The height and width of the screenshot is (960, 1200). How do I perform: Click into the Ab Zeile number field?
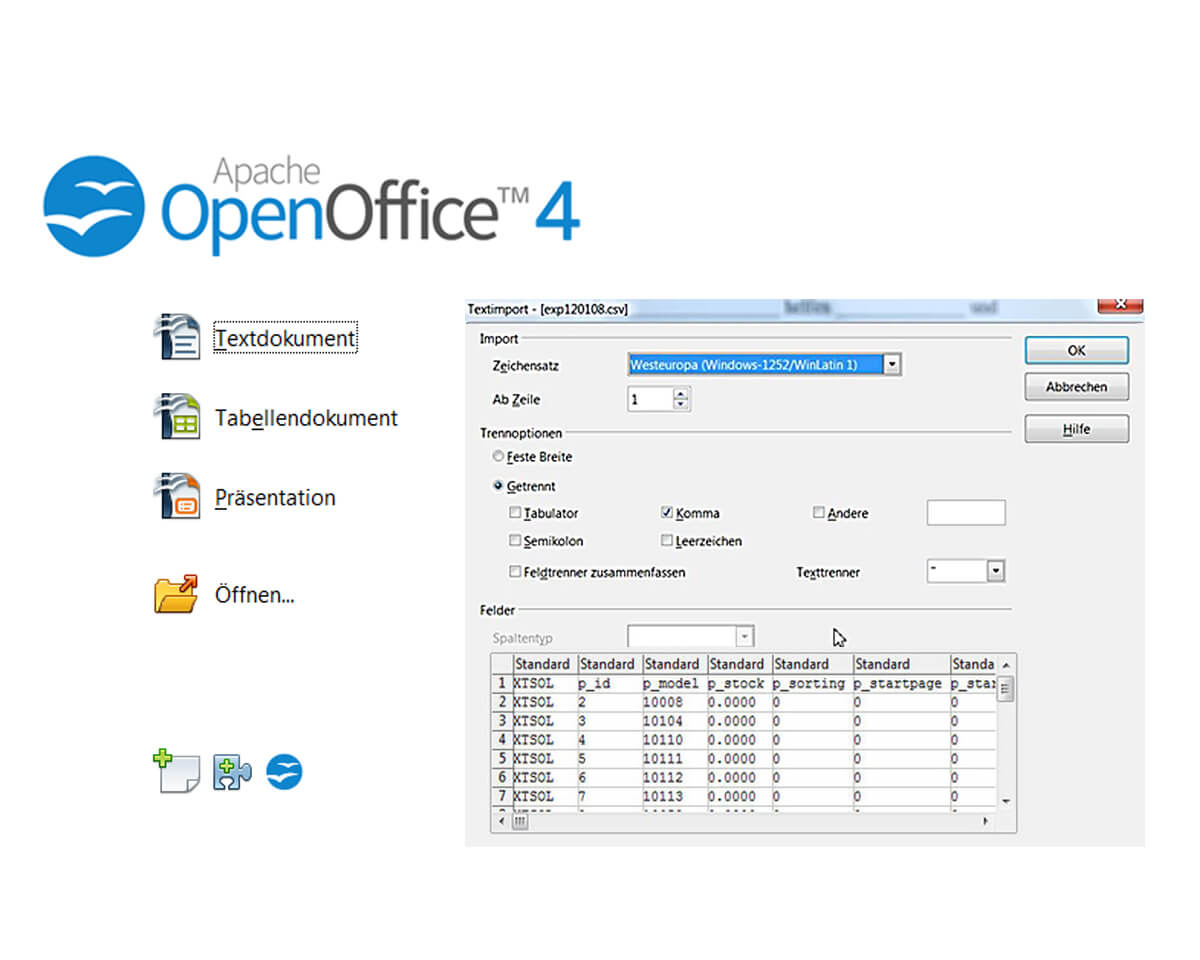click(650, 399)
